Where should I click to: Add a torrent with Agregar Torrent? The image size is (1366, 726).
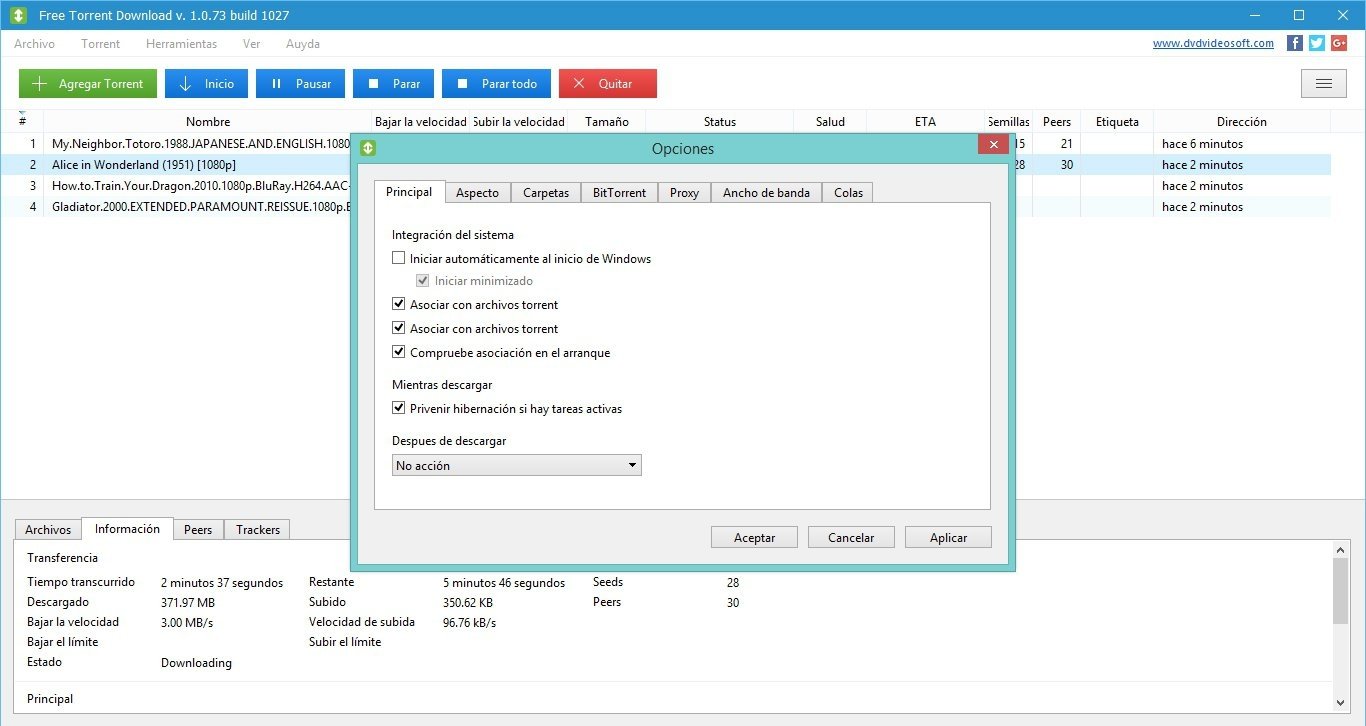click(x=88, y=84)
